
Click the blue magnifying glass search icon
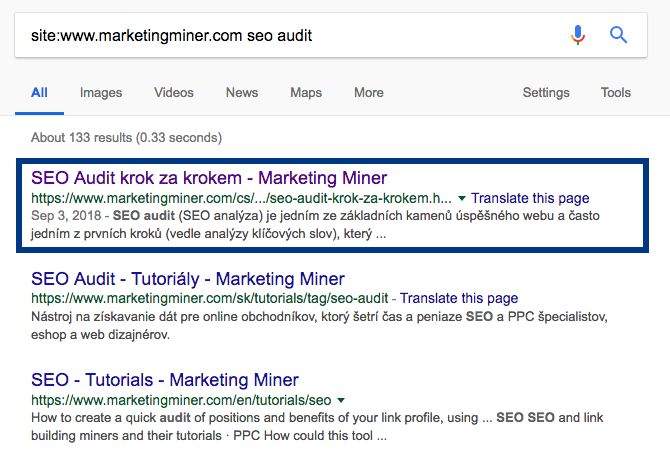pos(618,35)
